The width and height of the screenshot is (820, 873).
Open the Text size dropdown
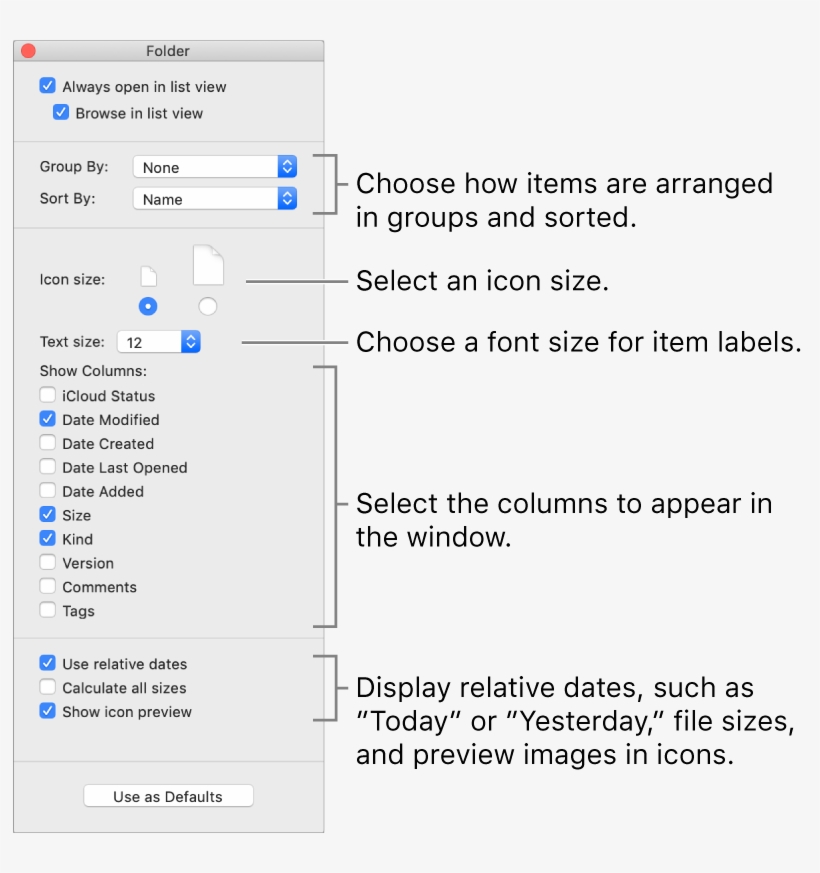click(x=158, y=341)
